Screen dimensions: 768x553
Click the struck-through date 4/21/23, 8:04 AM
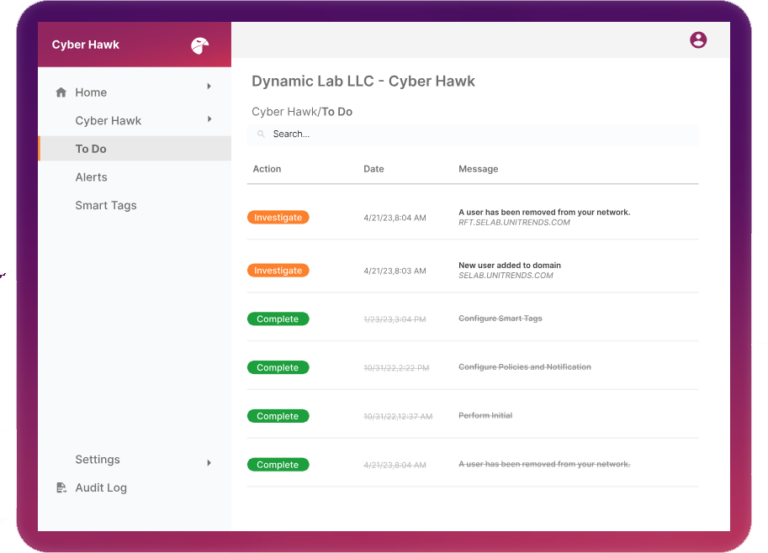[395, 465]
